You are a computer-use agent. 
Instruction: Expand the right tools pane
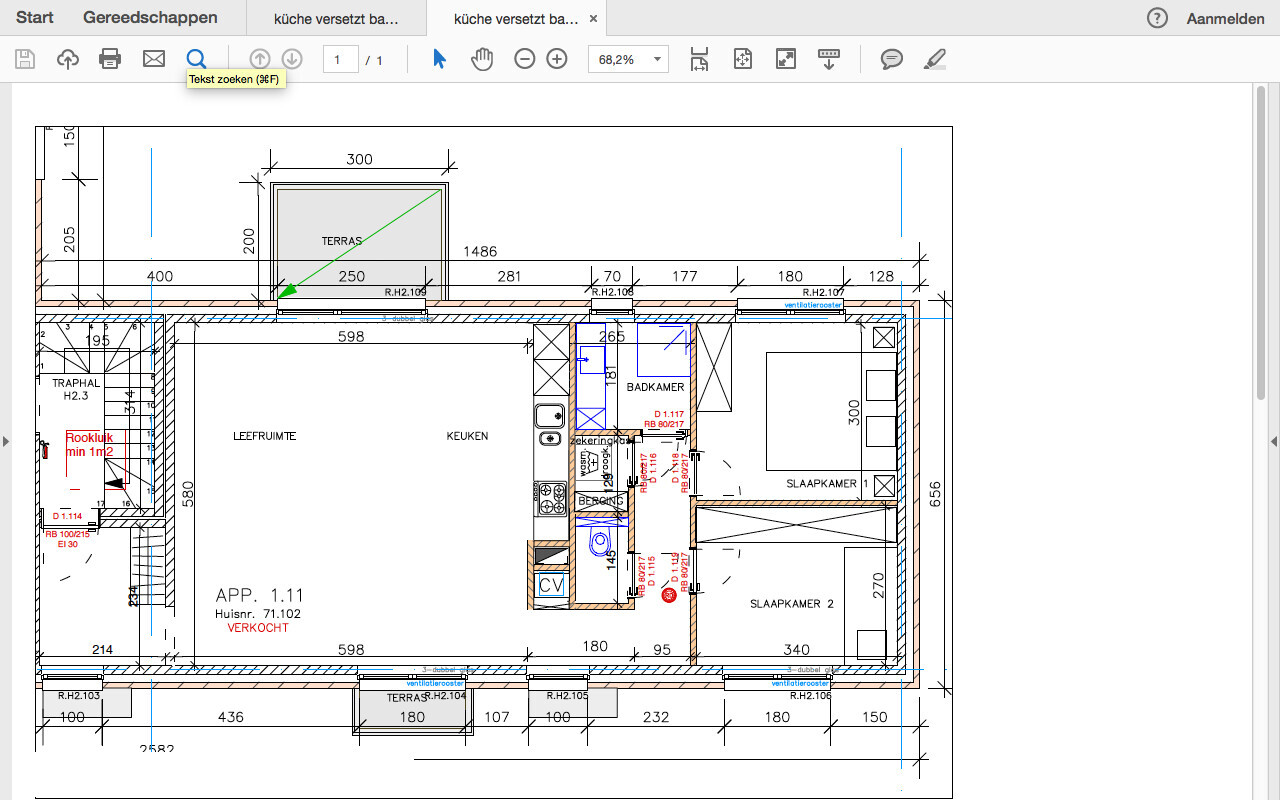[1273, 441]
